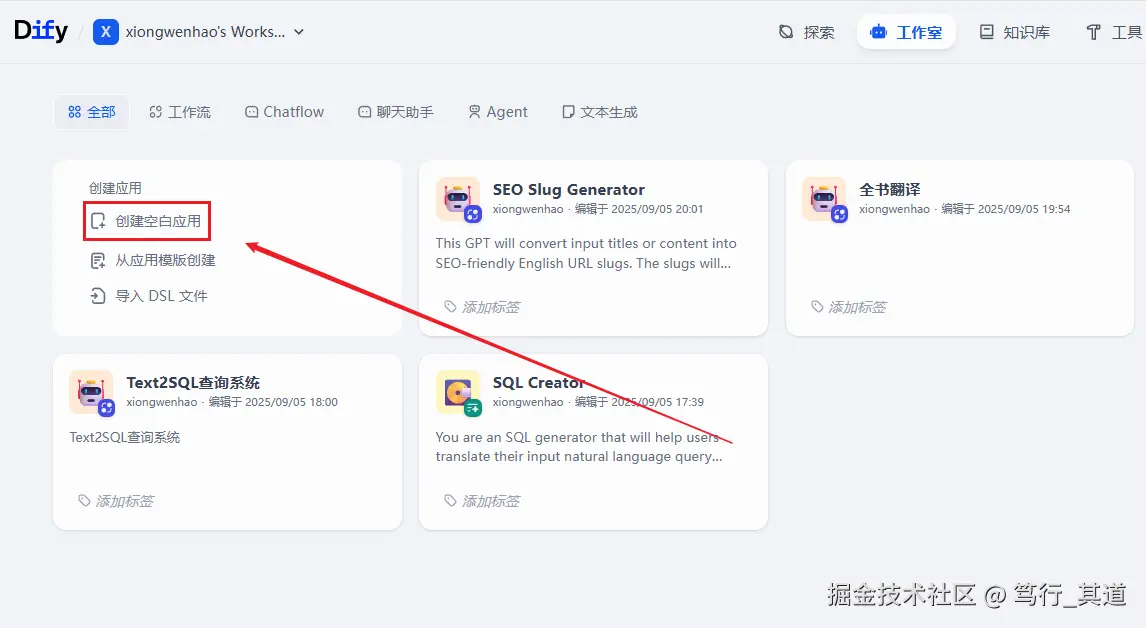Click the 工作流 workflow icon

coord(156,112)
